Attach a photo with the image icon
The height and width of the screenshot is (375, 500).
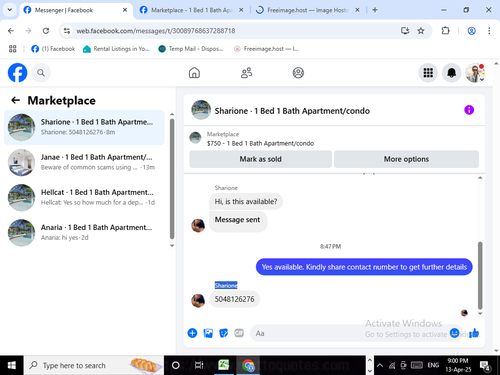click(x=208, y=333)
